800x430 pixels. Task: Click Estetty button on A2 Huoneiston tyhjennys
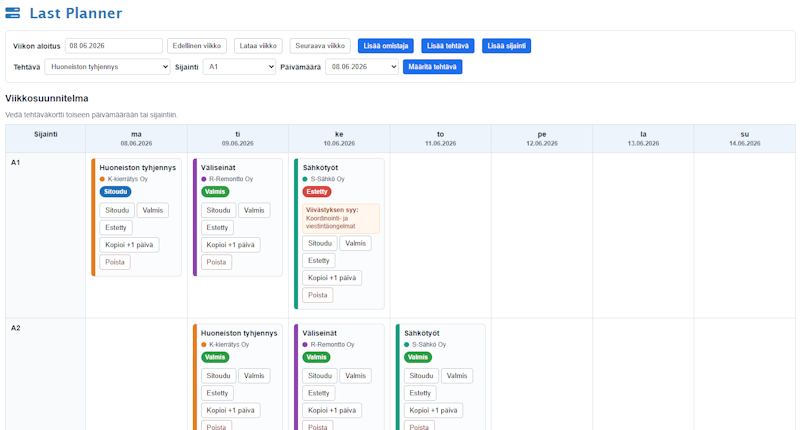click(217, 393)
